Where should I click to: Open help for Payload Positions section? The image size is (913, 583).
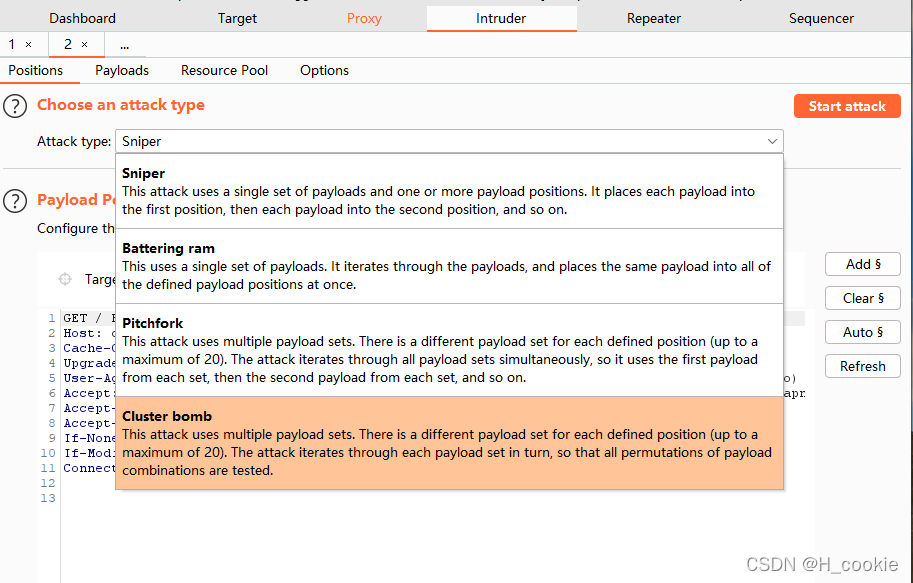(15, 201)
